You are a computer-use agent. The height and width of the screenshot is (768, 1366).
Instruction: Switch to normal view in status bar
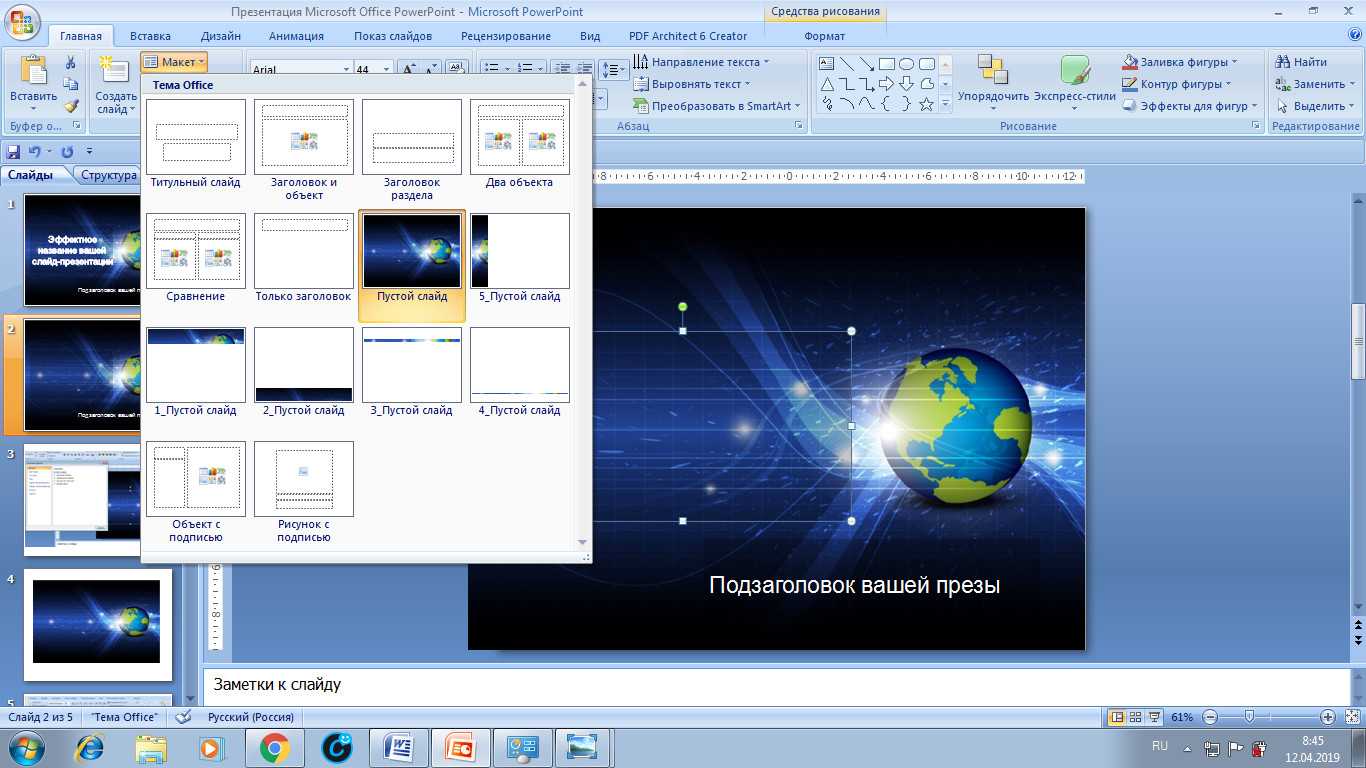point(1117,717)
